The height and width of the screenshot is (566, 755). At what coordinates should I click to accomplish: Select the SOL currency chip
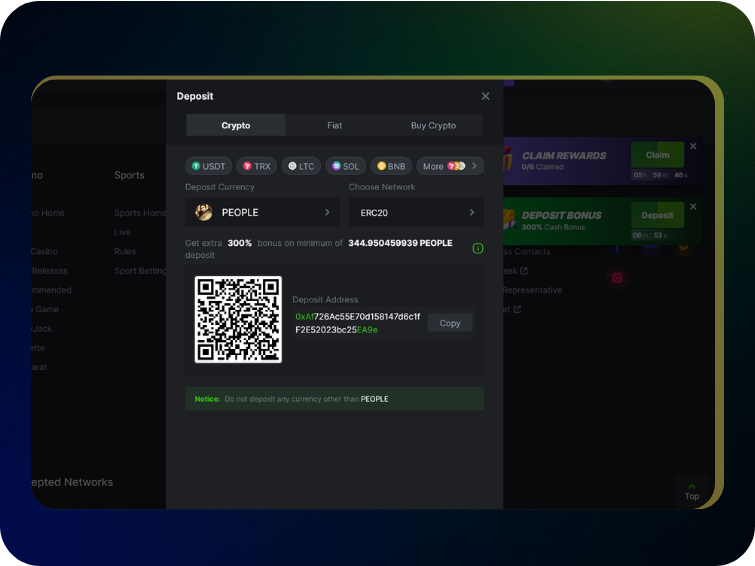pos(346,166)
